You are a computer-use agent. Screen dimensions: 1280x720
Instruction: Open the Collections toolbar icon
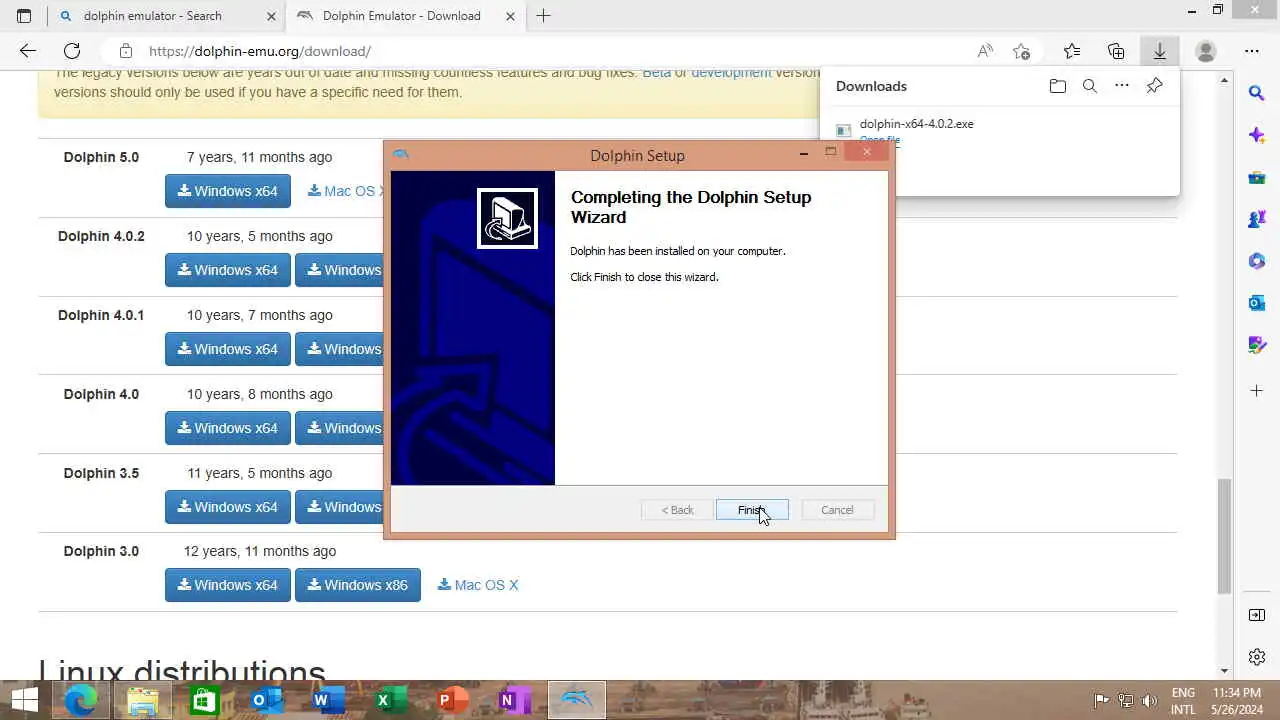point(1116,51)
